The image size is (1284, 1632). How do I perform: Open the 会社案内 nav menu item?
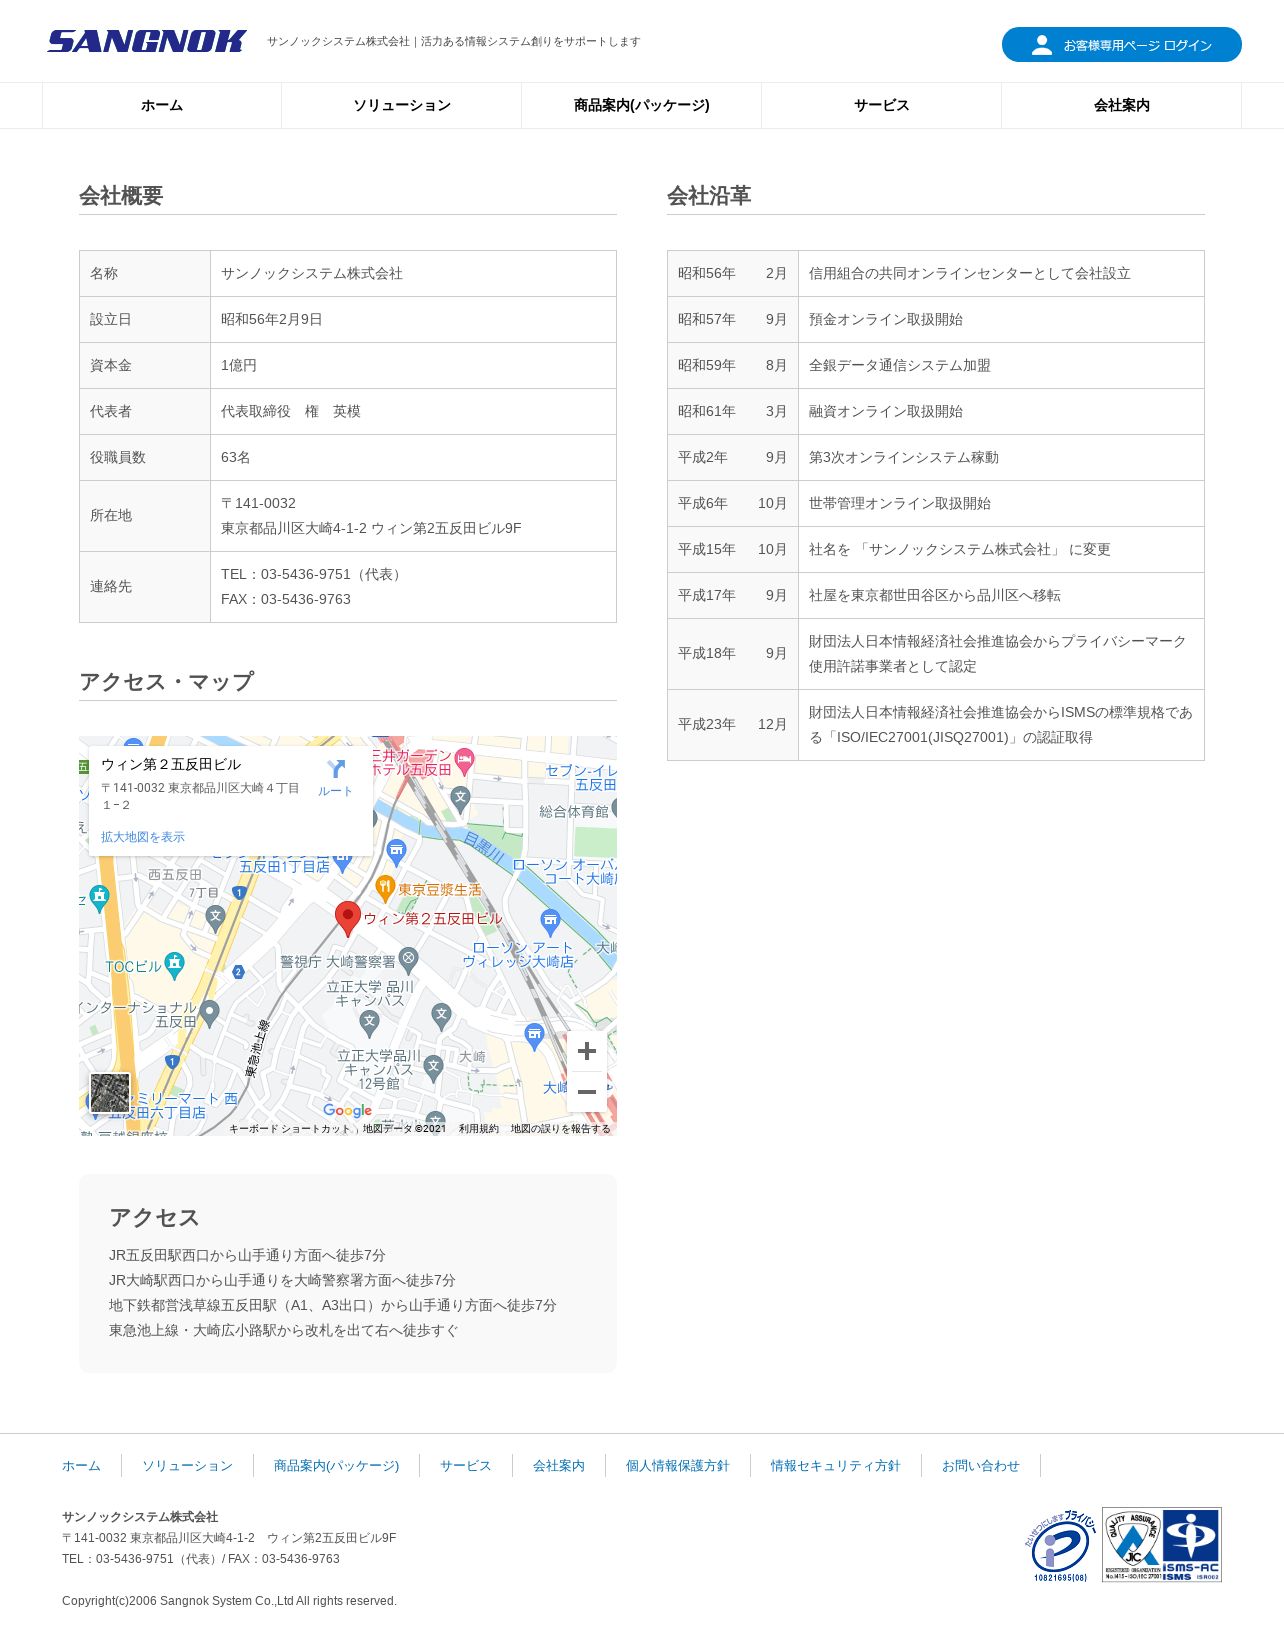(x=1122, y=105)
